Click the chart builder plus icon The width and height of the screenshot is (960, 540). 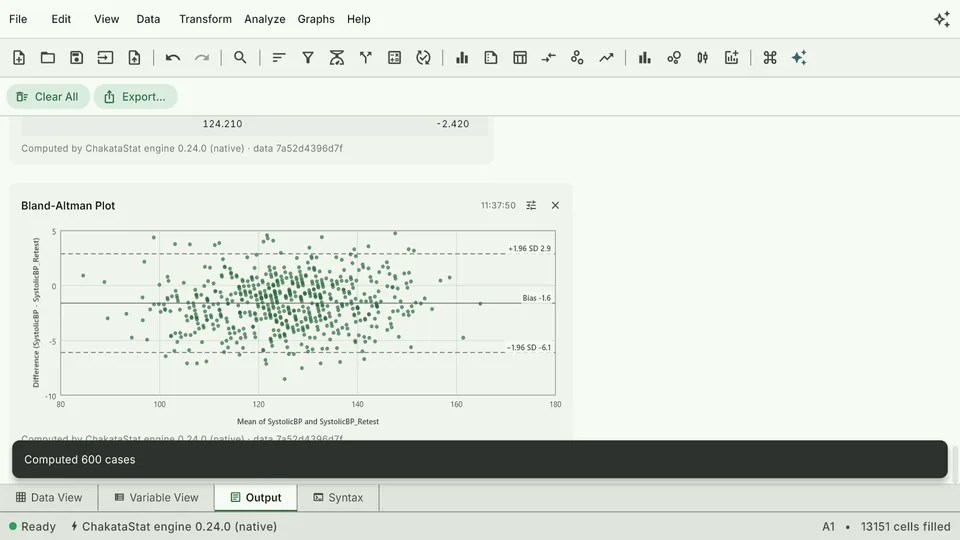click(x=732, y=58)
